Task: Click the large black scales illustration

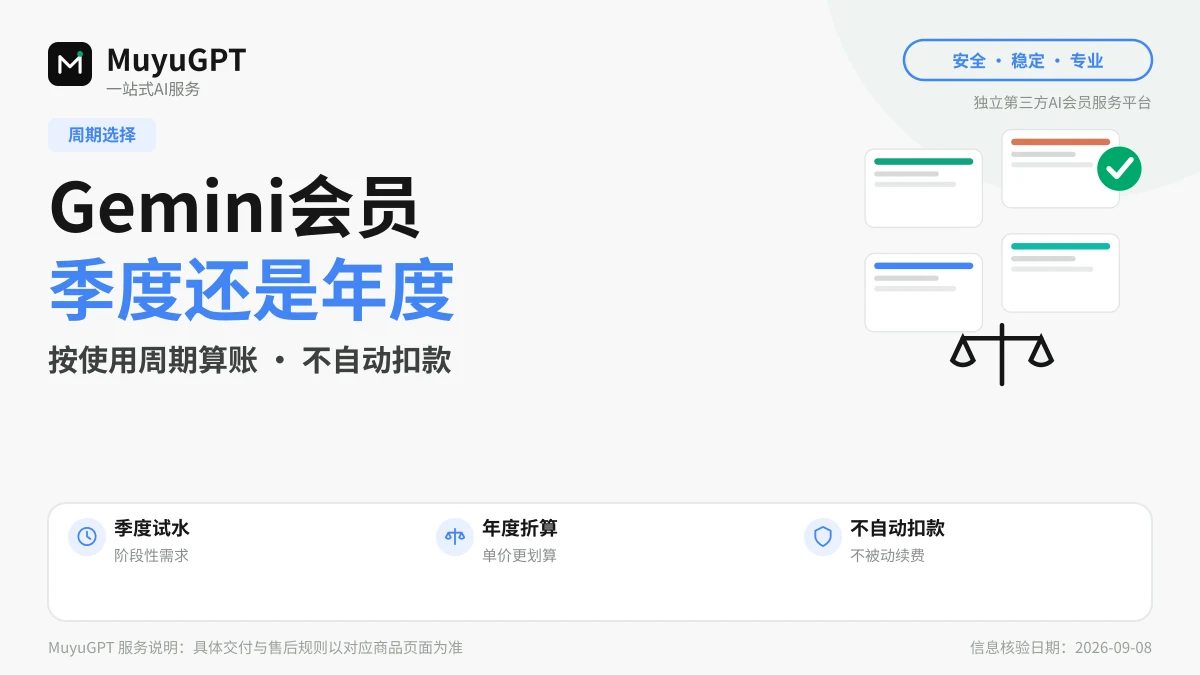Action: click(x=1001, y=354)
